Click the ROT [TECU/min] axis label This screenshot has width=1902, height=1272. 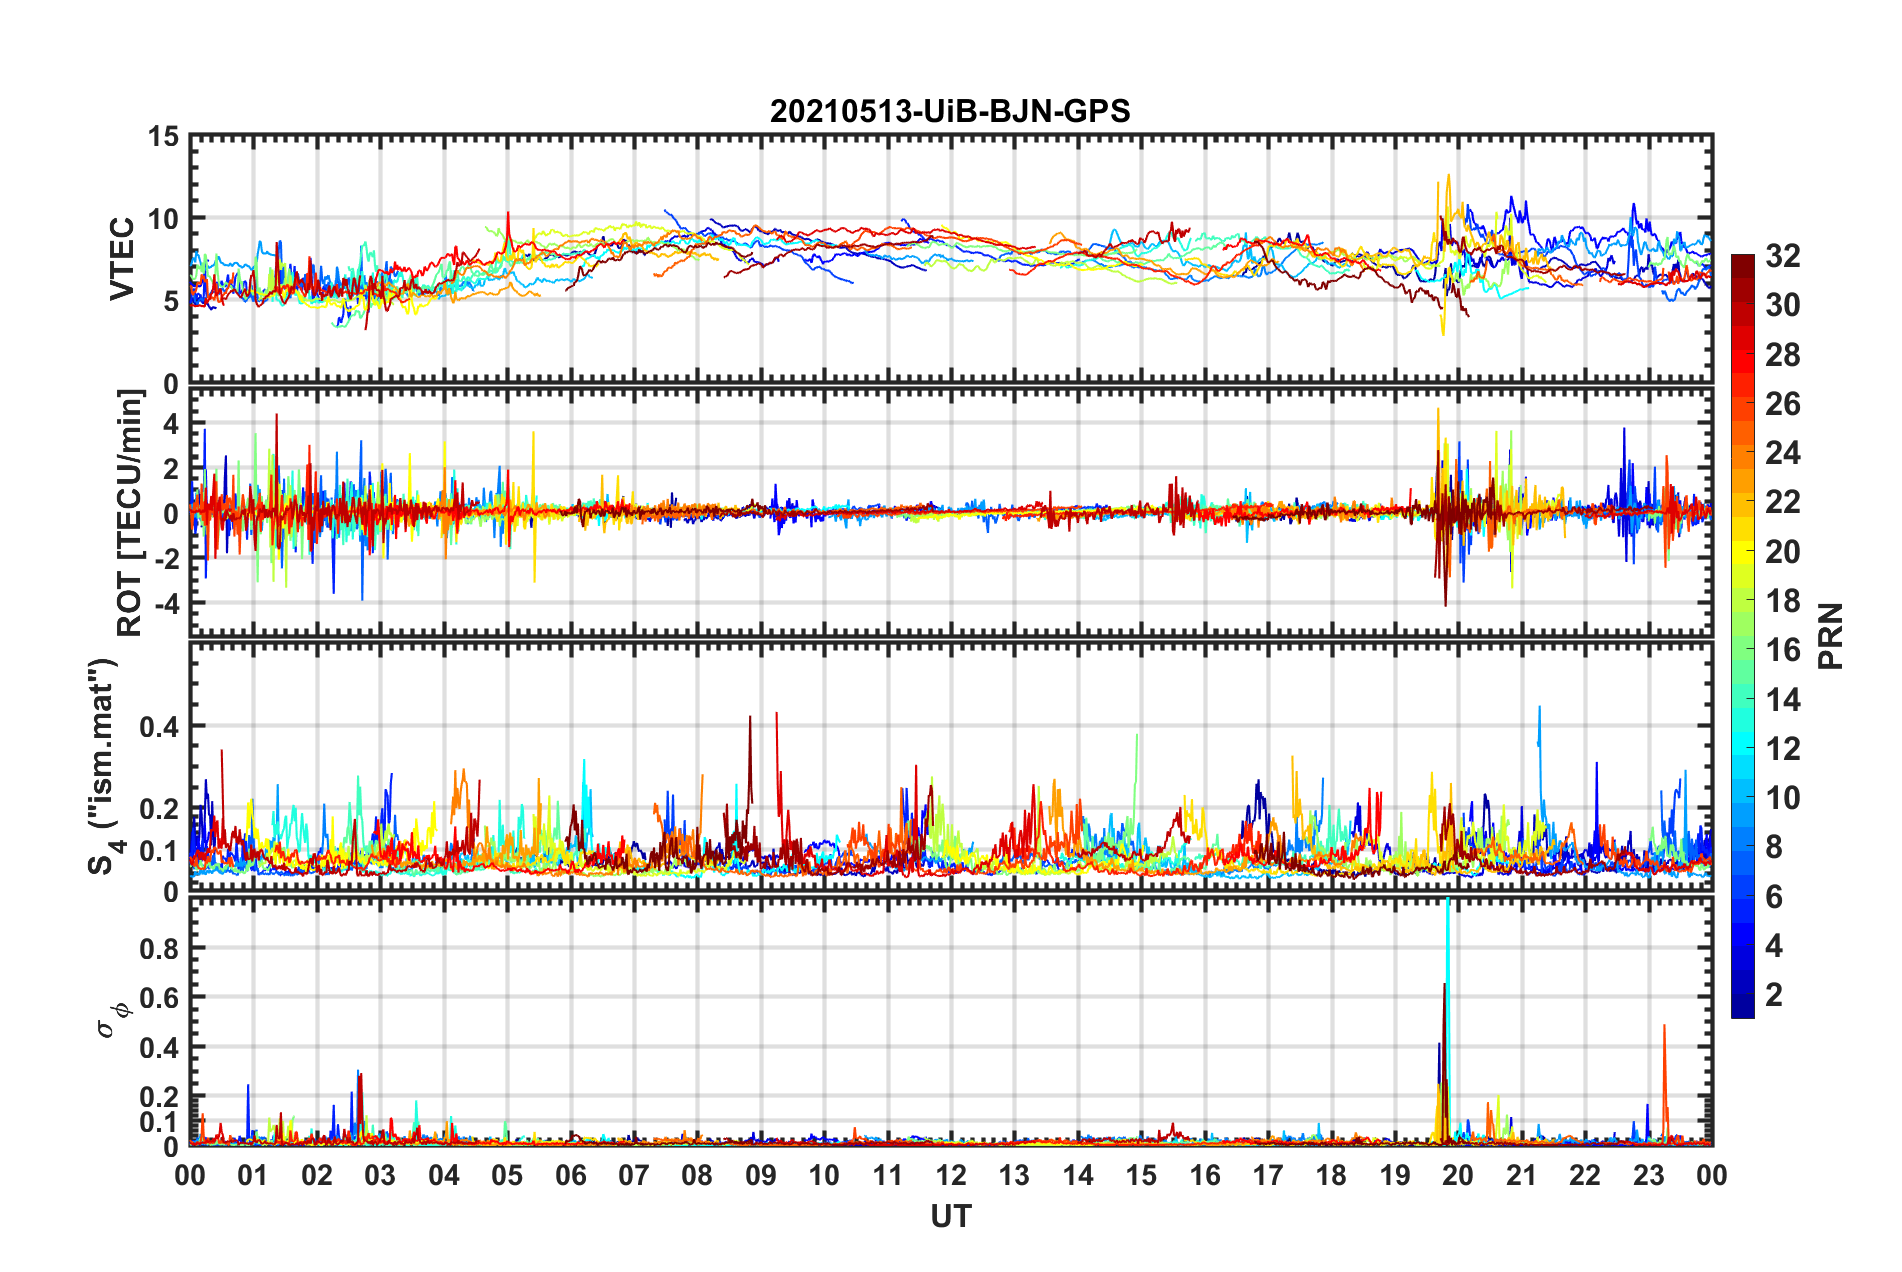click(130, 513)
